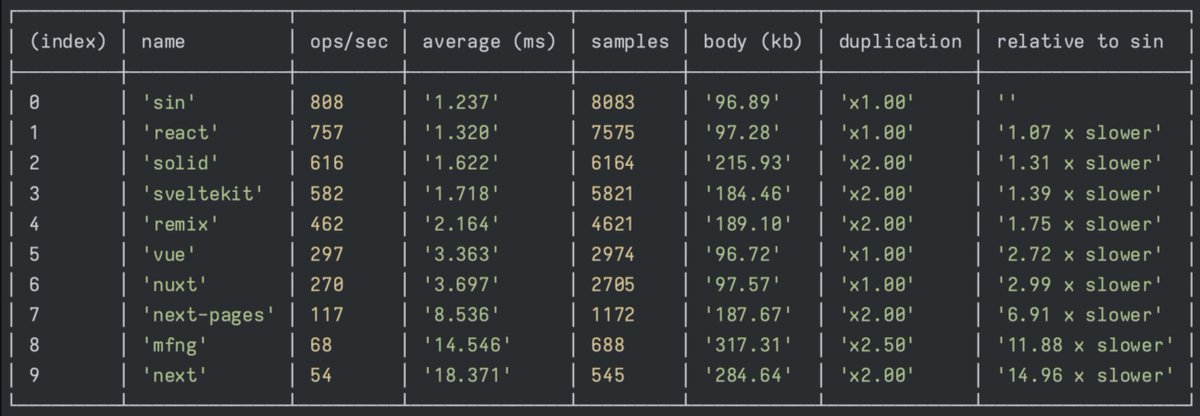Viewport: 1200px width, 416px height.
Task: Click ops/sec value 270
Action: [x=327, y=284]
